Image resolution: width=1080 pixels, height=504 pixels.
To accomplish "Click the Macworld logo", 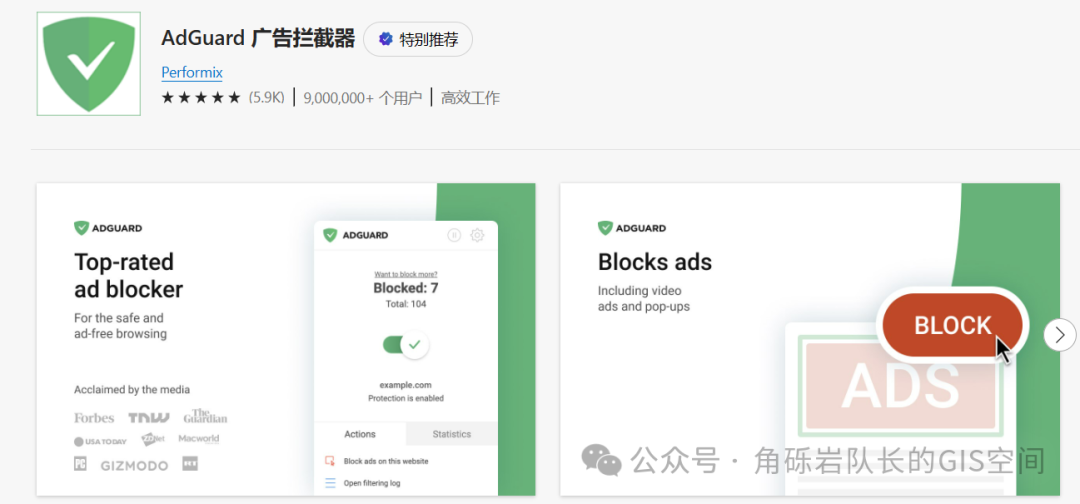I will pos(199,439).
